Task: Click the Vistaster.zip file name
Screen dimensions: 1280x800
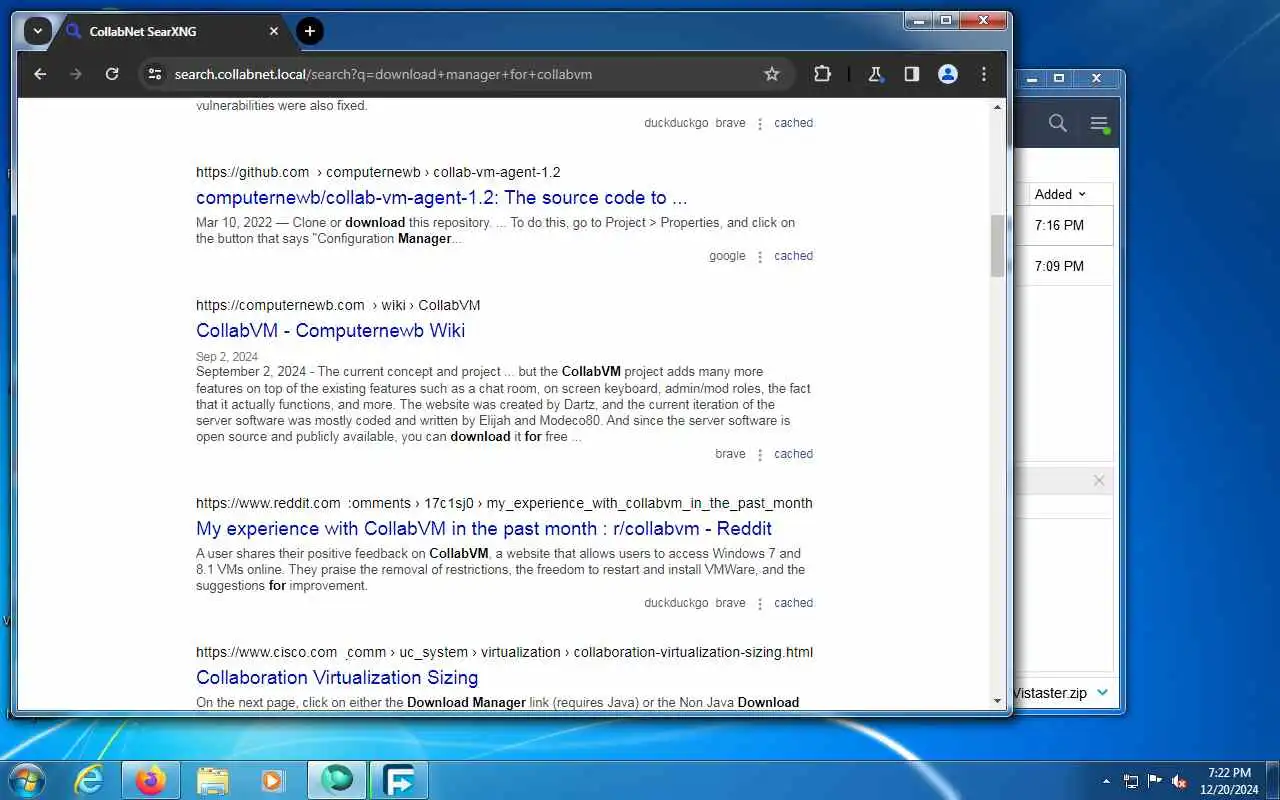Action: [1050, 693]
